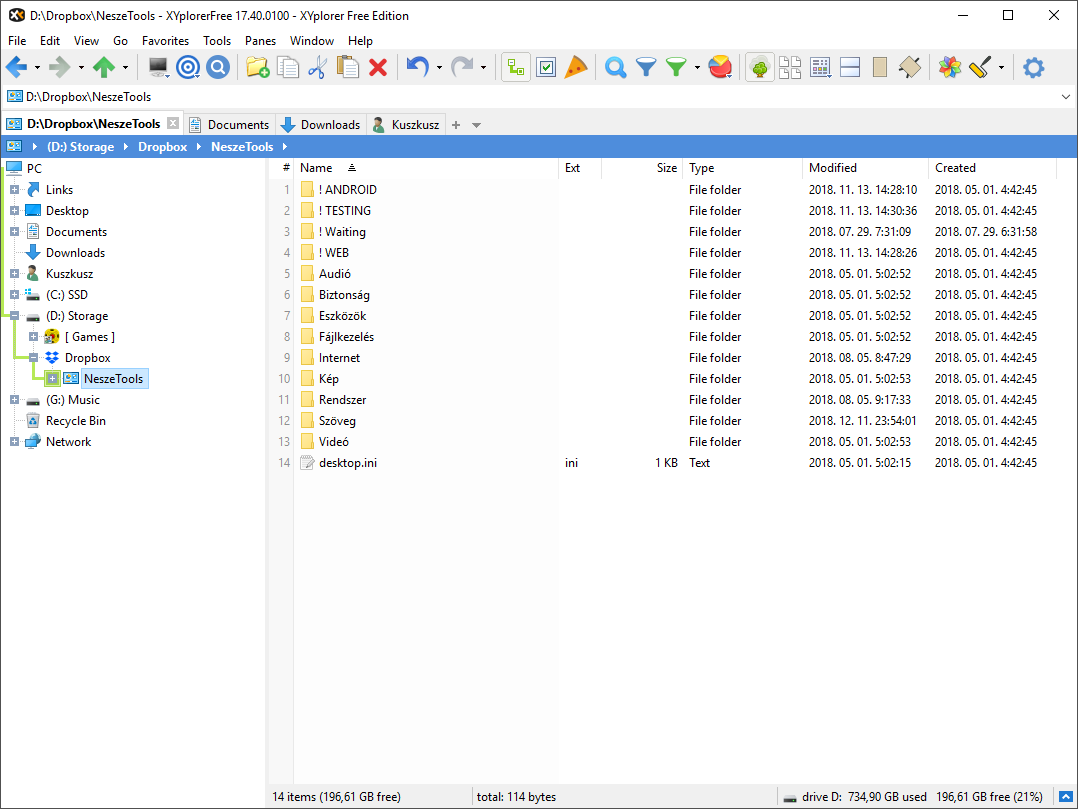The height and width of the screenshot is (809, 1078).
Task: Collapse the (D:) Storage drive node
Action: point(14,315)
